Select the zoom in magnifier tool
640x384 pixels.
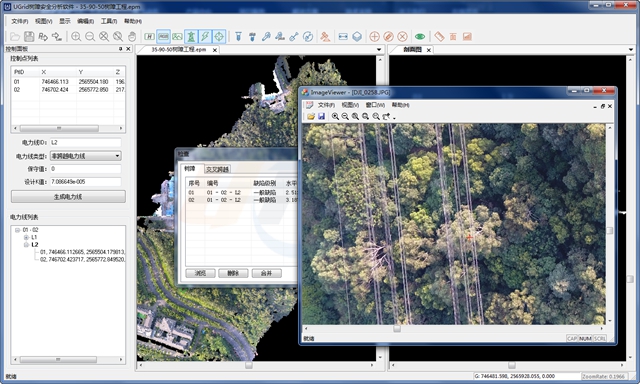(76, 37)
